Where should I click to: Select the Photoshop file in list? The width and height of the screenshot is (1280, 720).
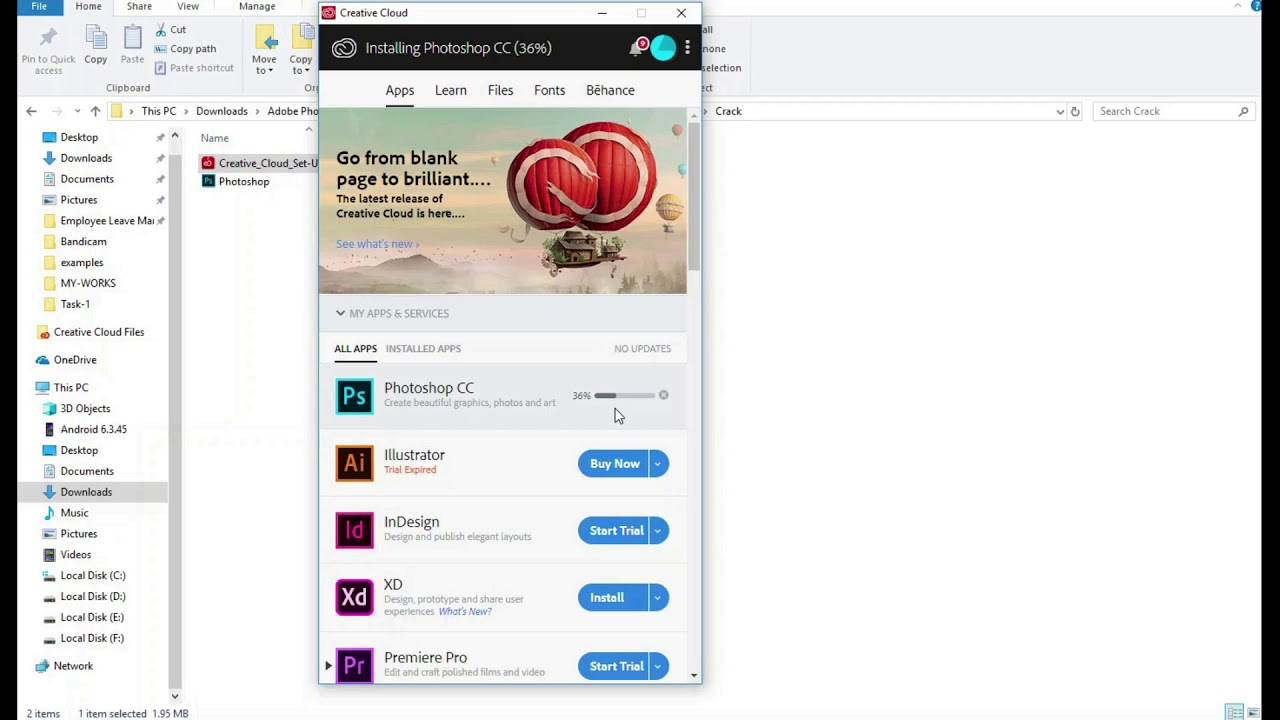244,181
